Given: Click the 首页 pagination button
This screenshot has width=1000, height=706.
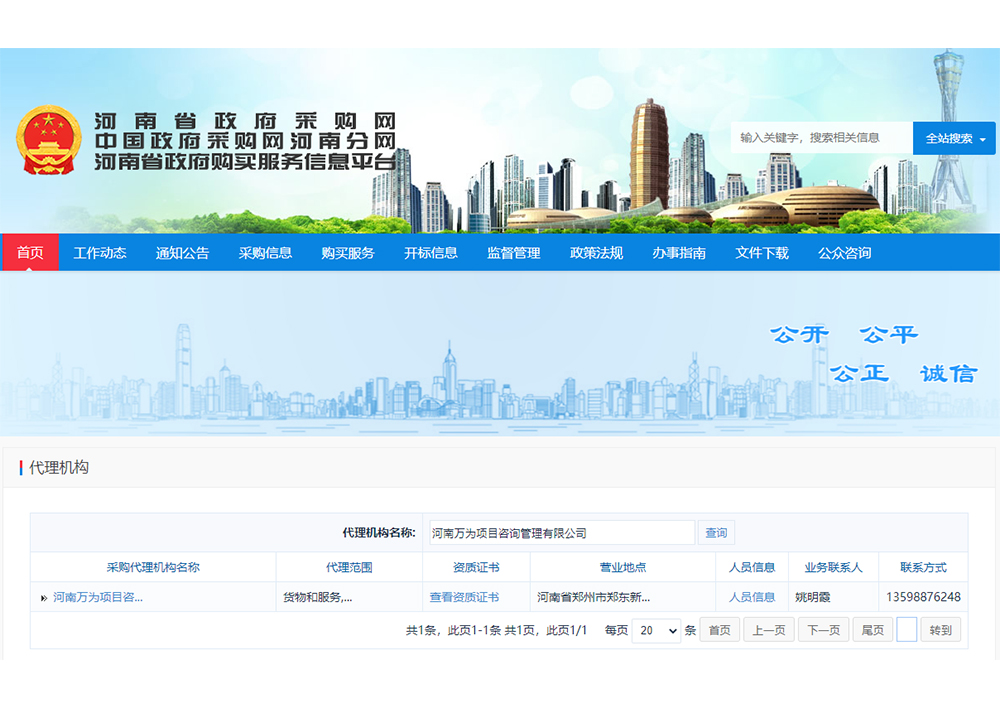Looking at the screenshot, I should 719,630.
